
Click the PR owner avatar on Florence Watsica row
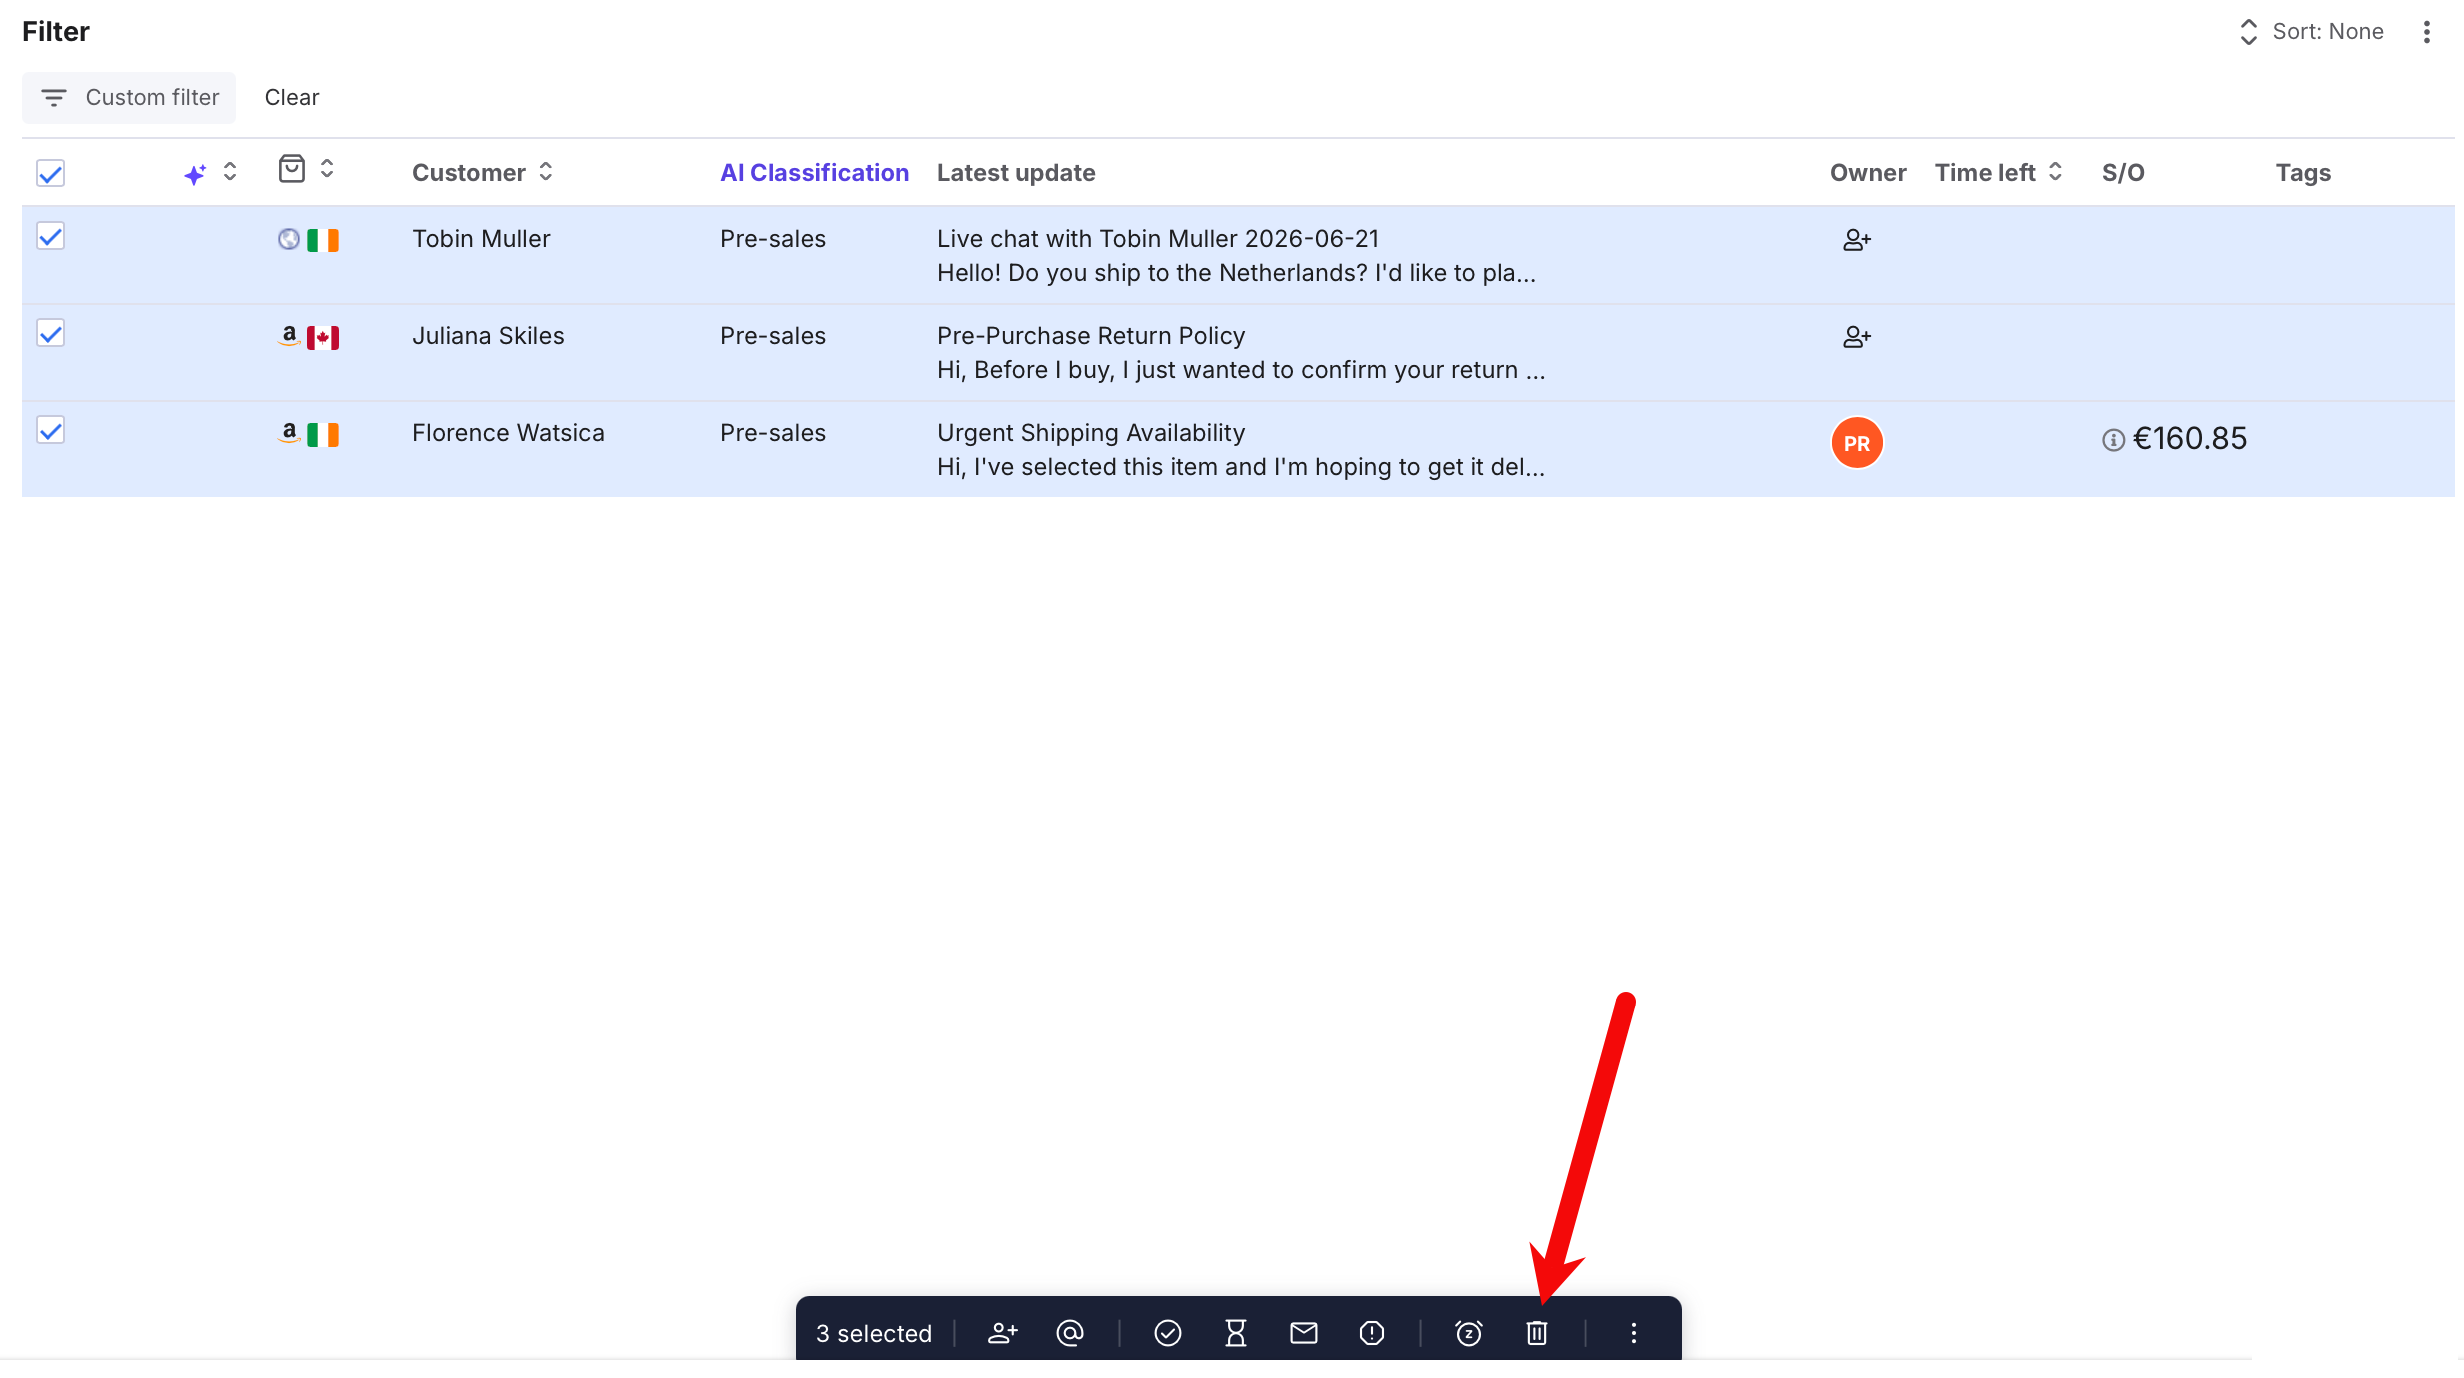click(x=1857, y=443)
